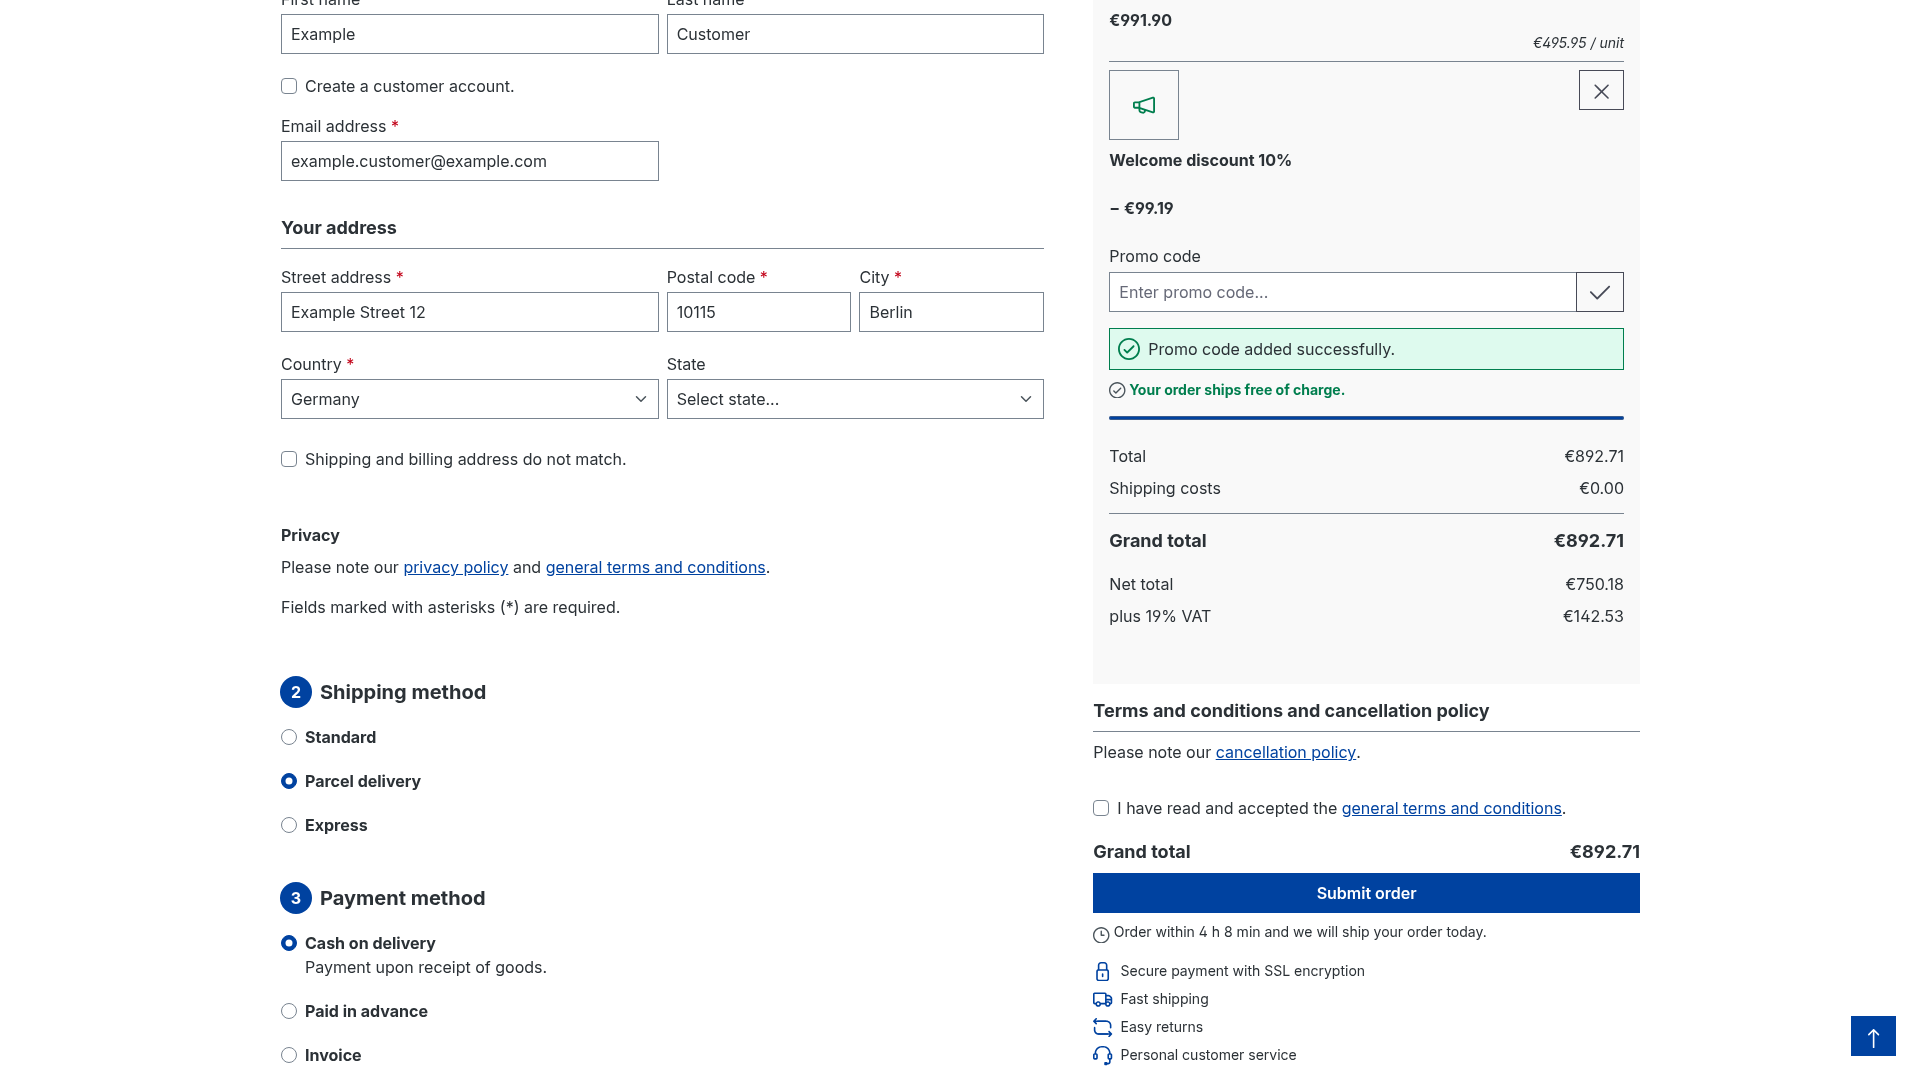Remove the Welcome discount promotion
Image resolution: width=1920 pixels, height=1080 pixels.
[1601, 90]
